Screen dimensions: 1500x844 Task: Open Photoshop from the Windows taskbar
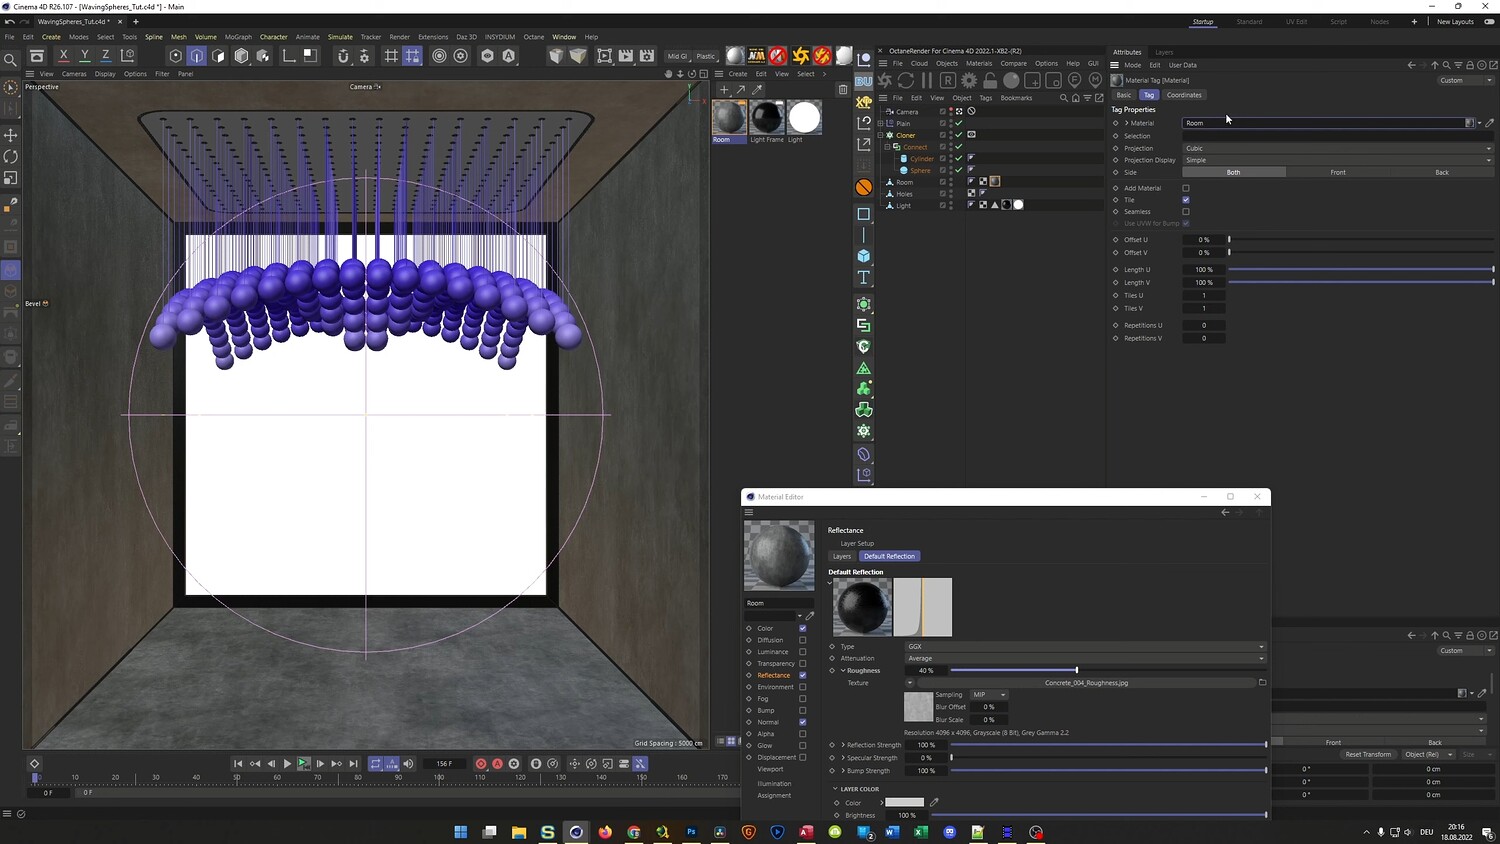tap(691, 832)
